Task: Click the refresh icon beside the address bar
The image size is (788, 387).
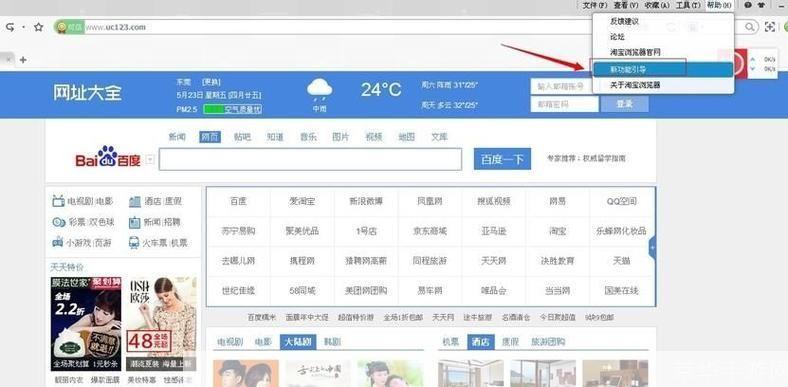Action: (10, 27)
